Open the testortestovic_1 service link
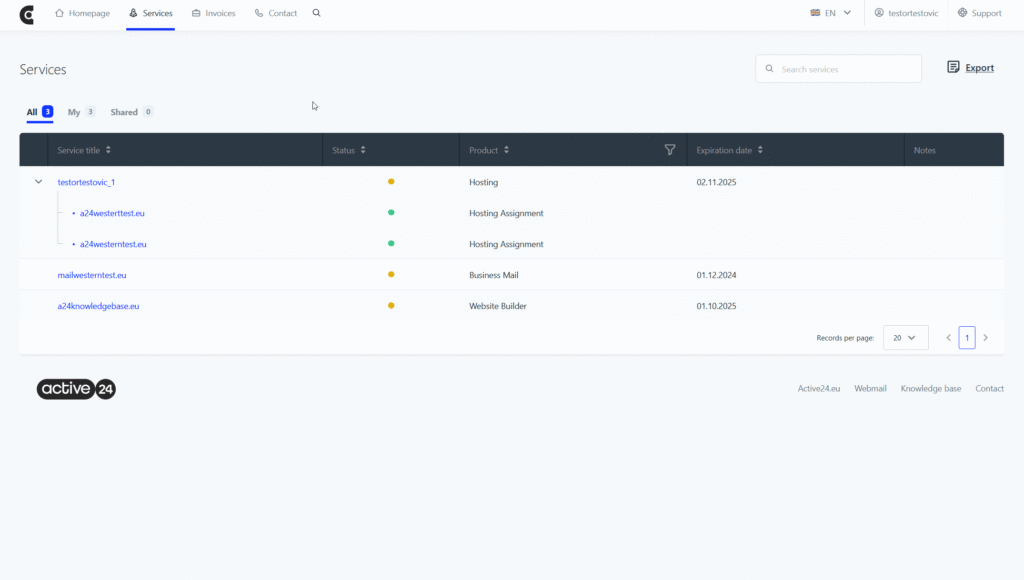The height and width of the screenshot is (580, 1024). [x=86, y=182]
